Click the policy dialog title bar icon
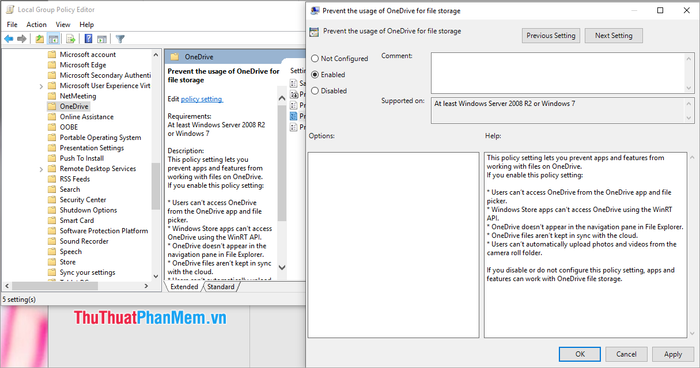 (x=315, y=11)
